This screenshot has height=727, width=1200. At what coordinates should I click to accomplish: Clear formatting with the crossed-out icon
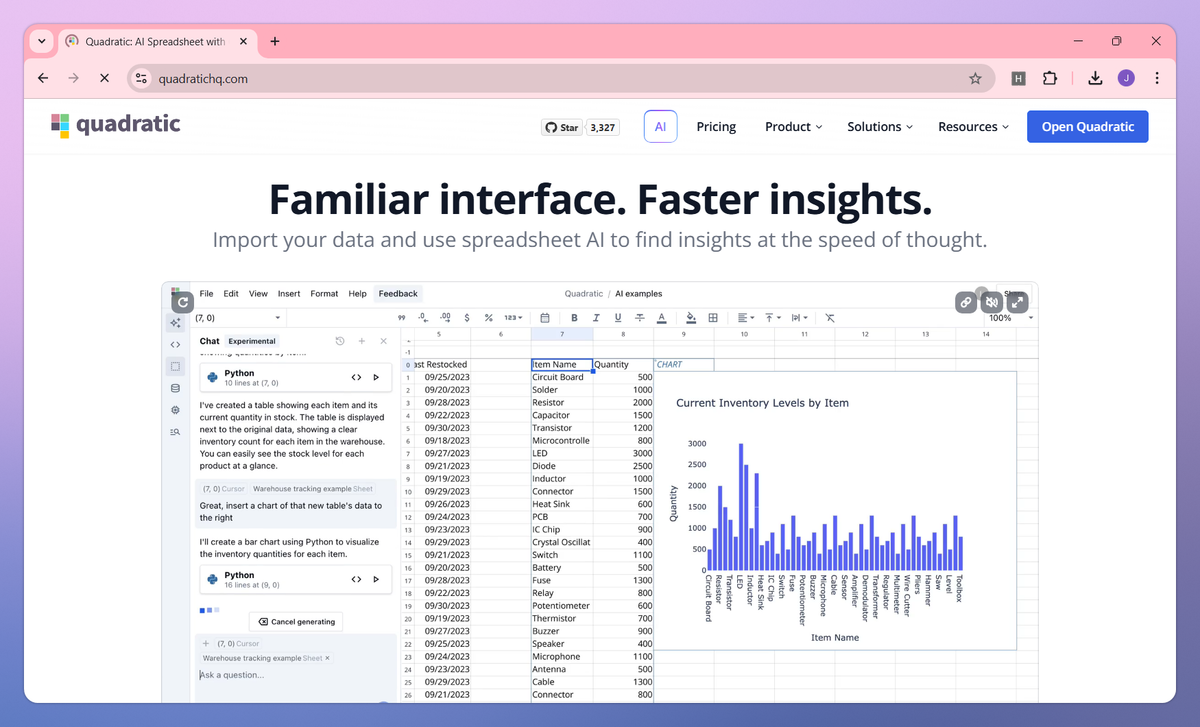click(830, 318)
